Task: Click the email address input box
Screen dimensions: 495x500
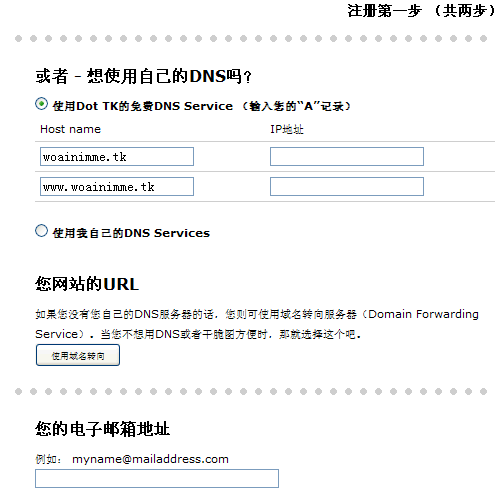Action: click(x=157, y=478)
